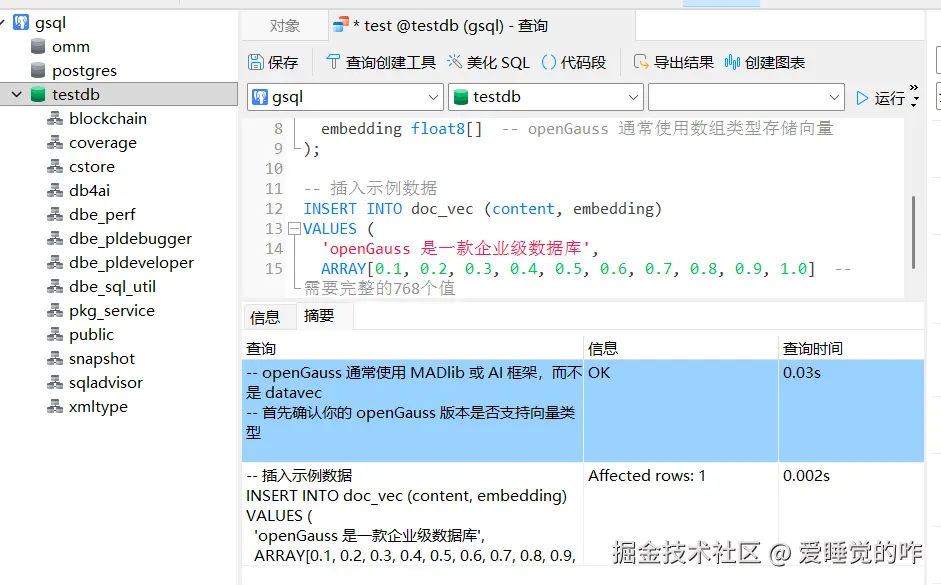941x585 pixels.
Task: Select the db4ai schema label
Action: coord(89,191)
